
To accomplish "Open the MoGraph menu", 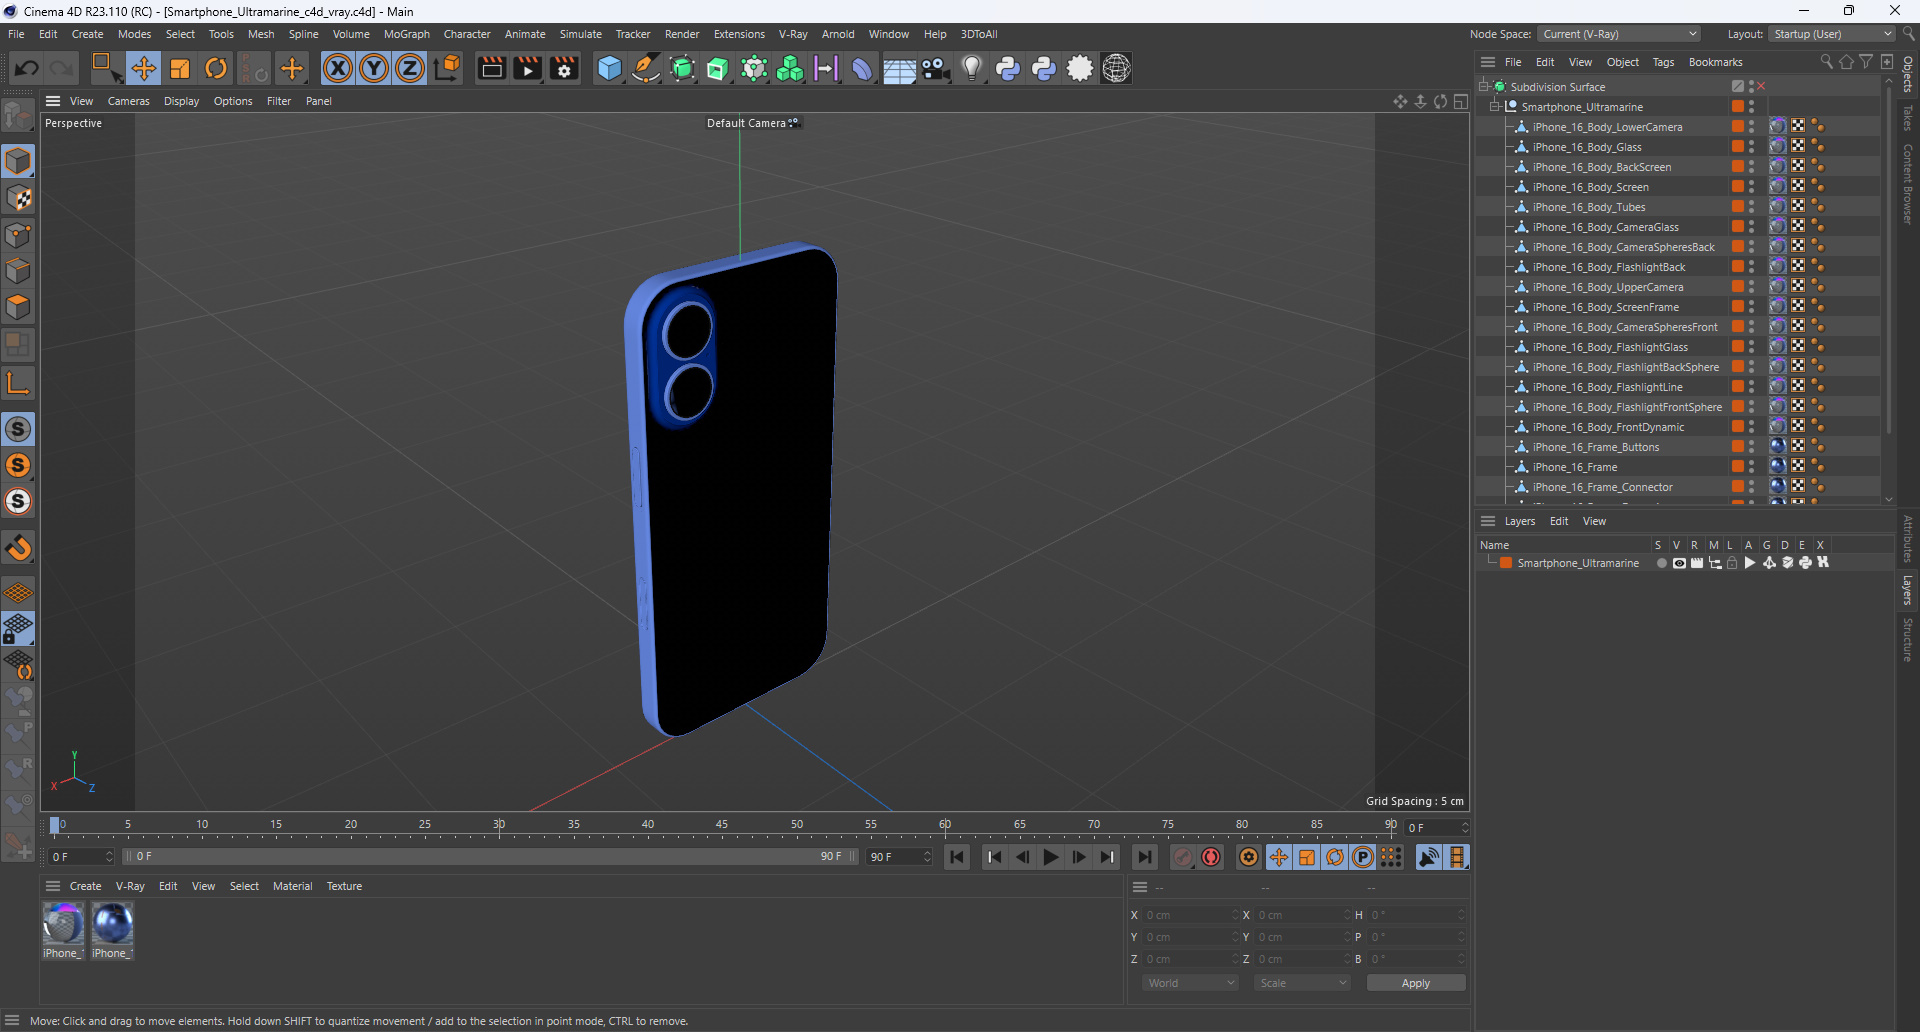I will click(x=406, y=34).
